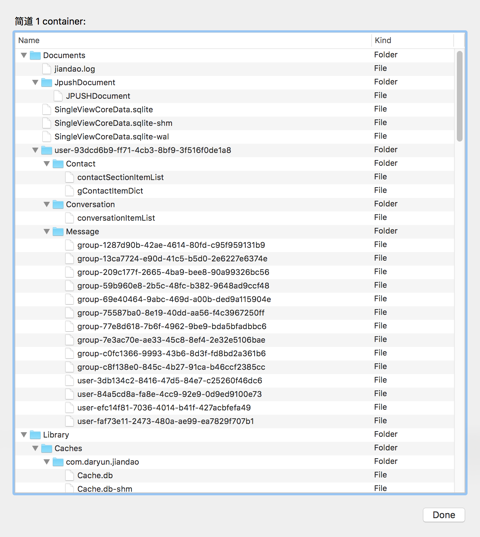Click the gContactItemDict file icon
This screenshot has width=480, height=537.
[x=70, y=191]
